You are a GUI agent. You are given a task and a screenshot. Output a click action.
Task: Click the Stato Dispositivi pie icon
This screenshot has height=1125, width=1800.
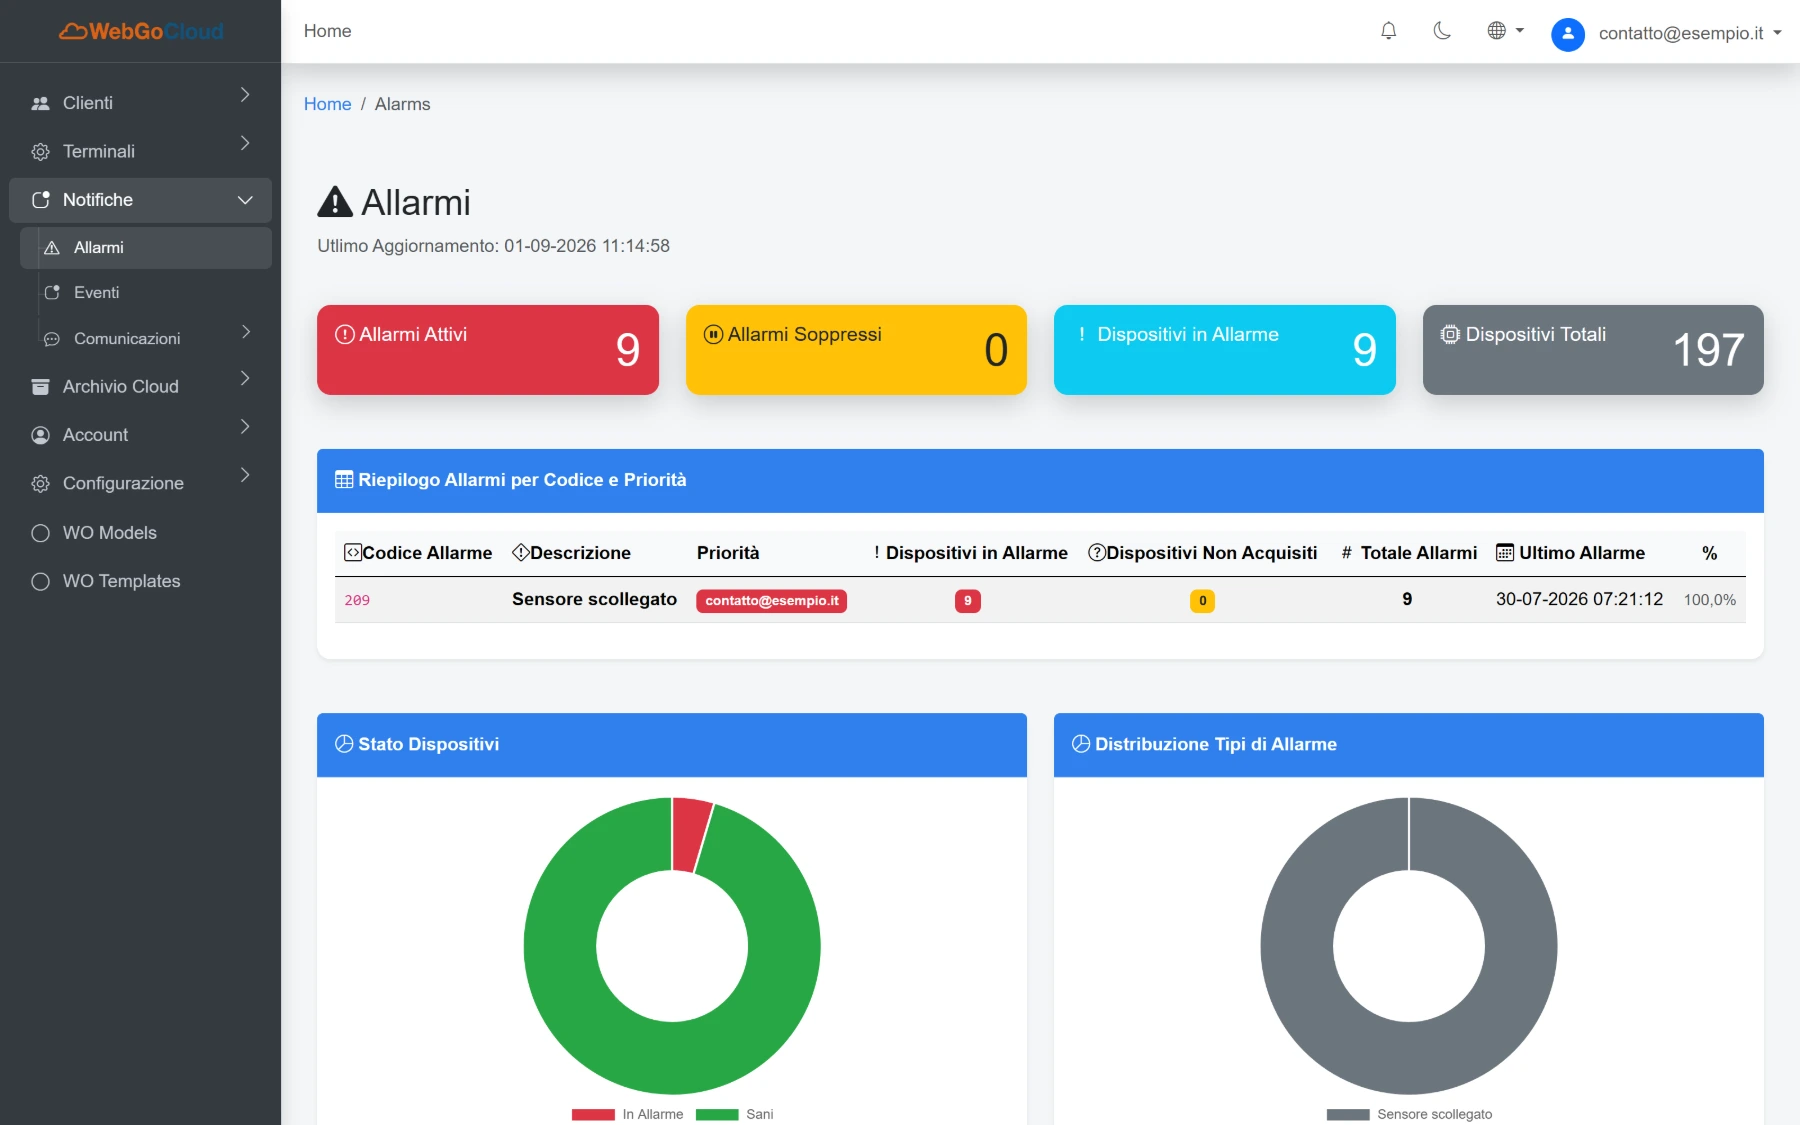coord(344,744)
